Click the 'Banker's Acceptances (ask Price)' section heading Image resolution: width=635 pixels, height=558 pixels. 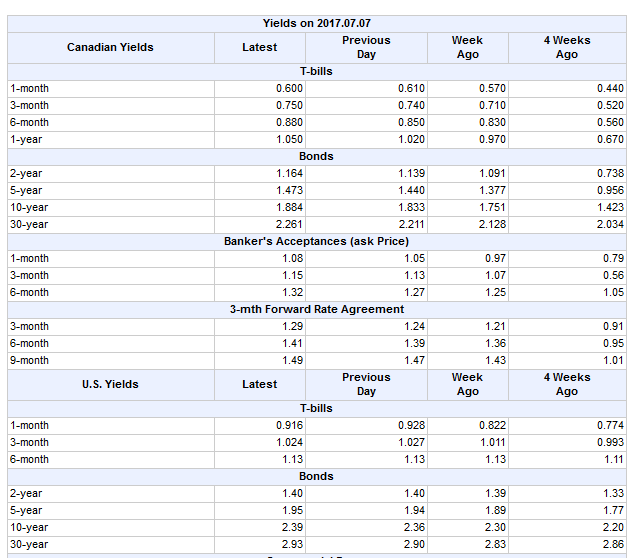coord(316,241)
